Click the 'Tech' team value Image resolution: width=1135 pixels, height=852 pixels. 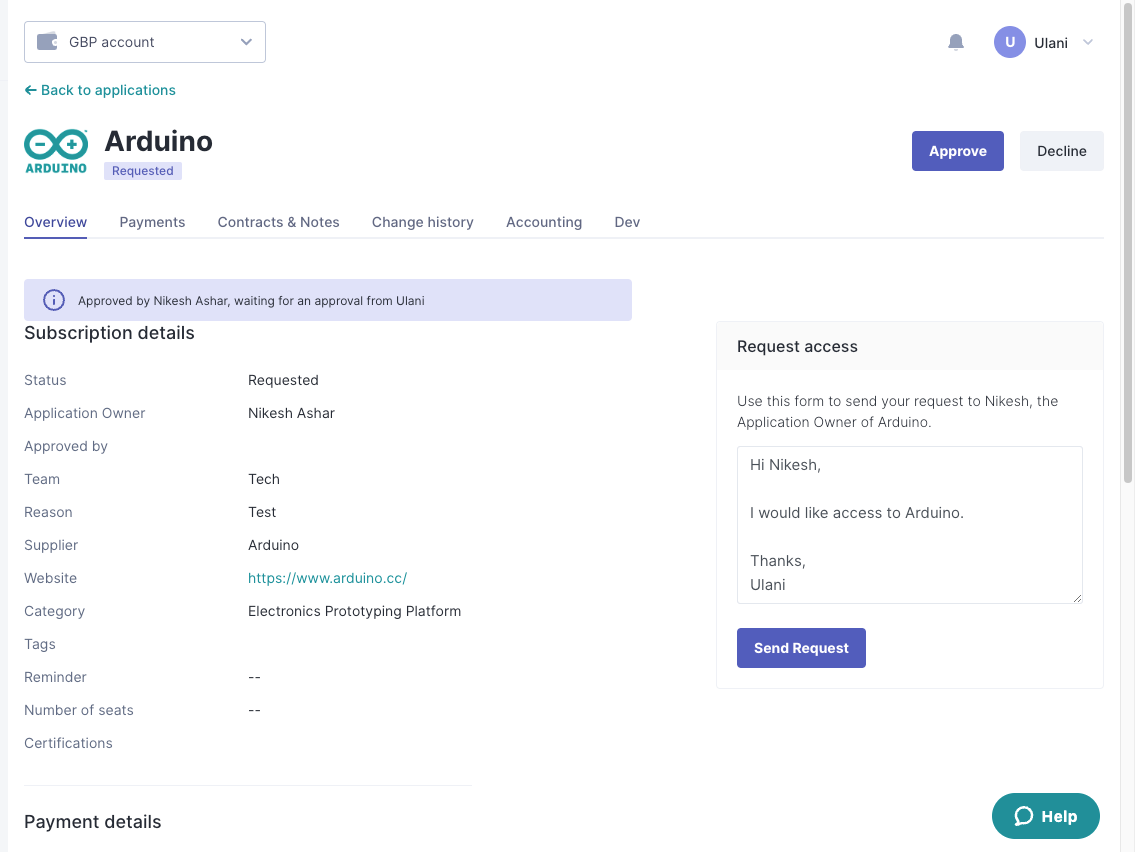tap(263, 479)
